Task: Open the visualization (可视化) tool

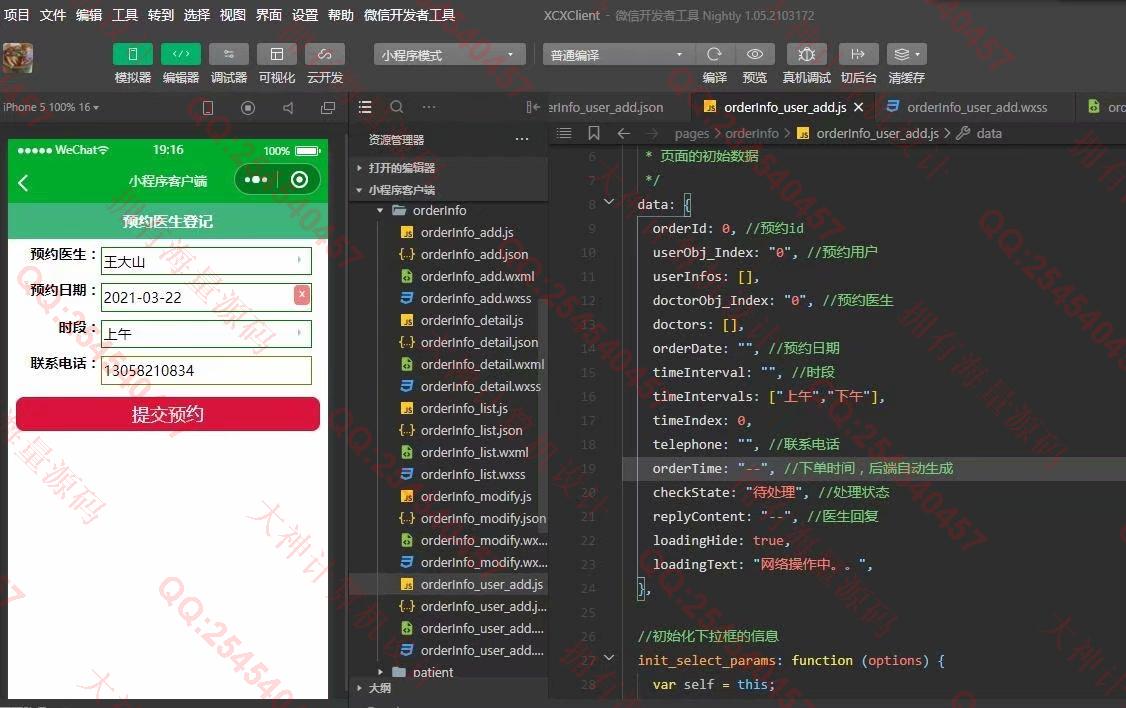Action: (x=276, y=55)
